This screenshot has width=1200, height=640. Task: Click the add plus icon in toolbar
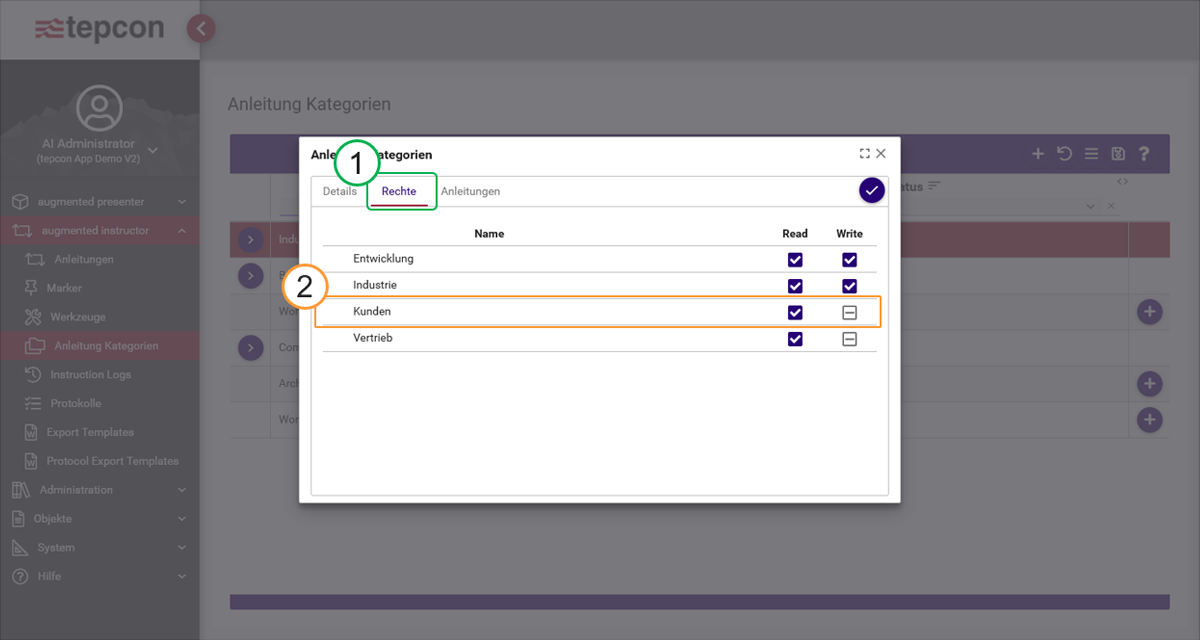pos(1038,154)
